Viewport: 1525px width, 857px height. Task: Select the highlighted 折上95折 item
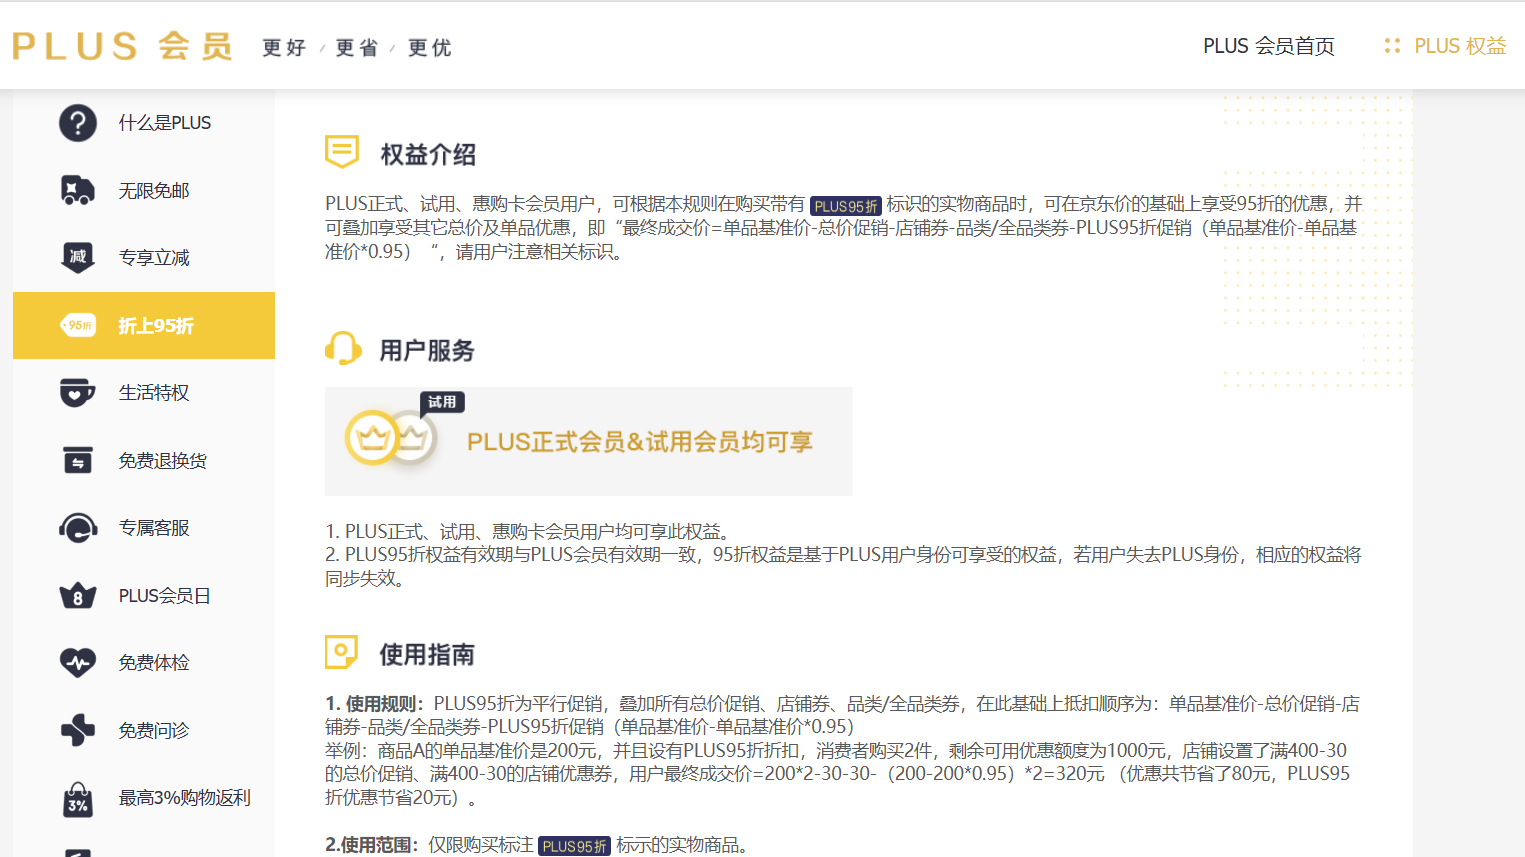pyautogui.click(x=144, y=325)
